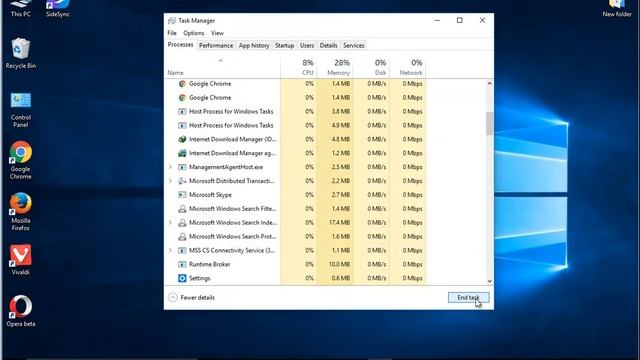Select the Recycle Bin icon
This screenshot has width=640, height=360.
(x=20, y=53)
